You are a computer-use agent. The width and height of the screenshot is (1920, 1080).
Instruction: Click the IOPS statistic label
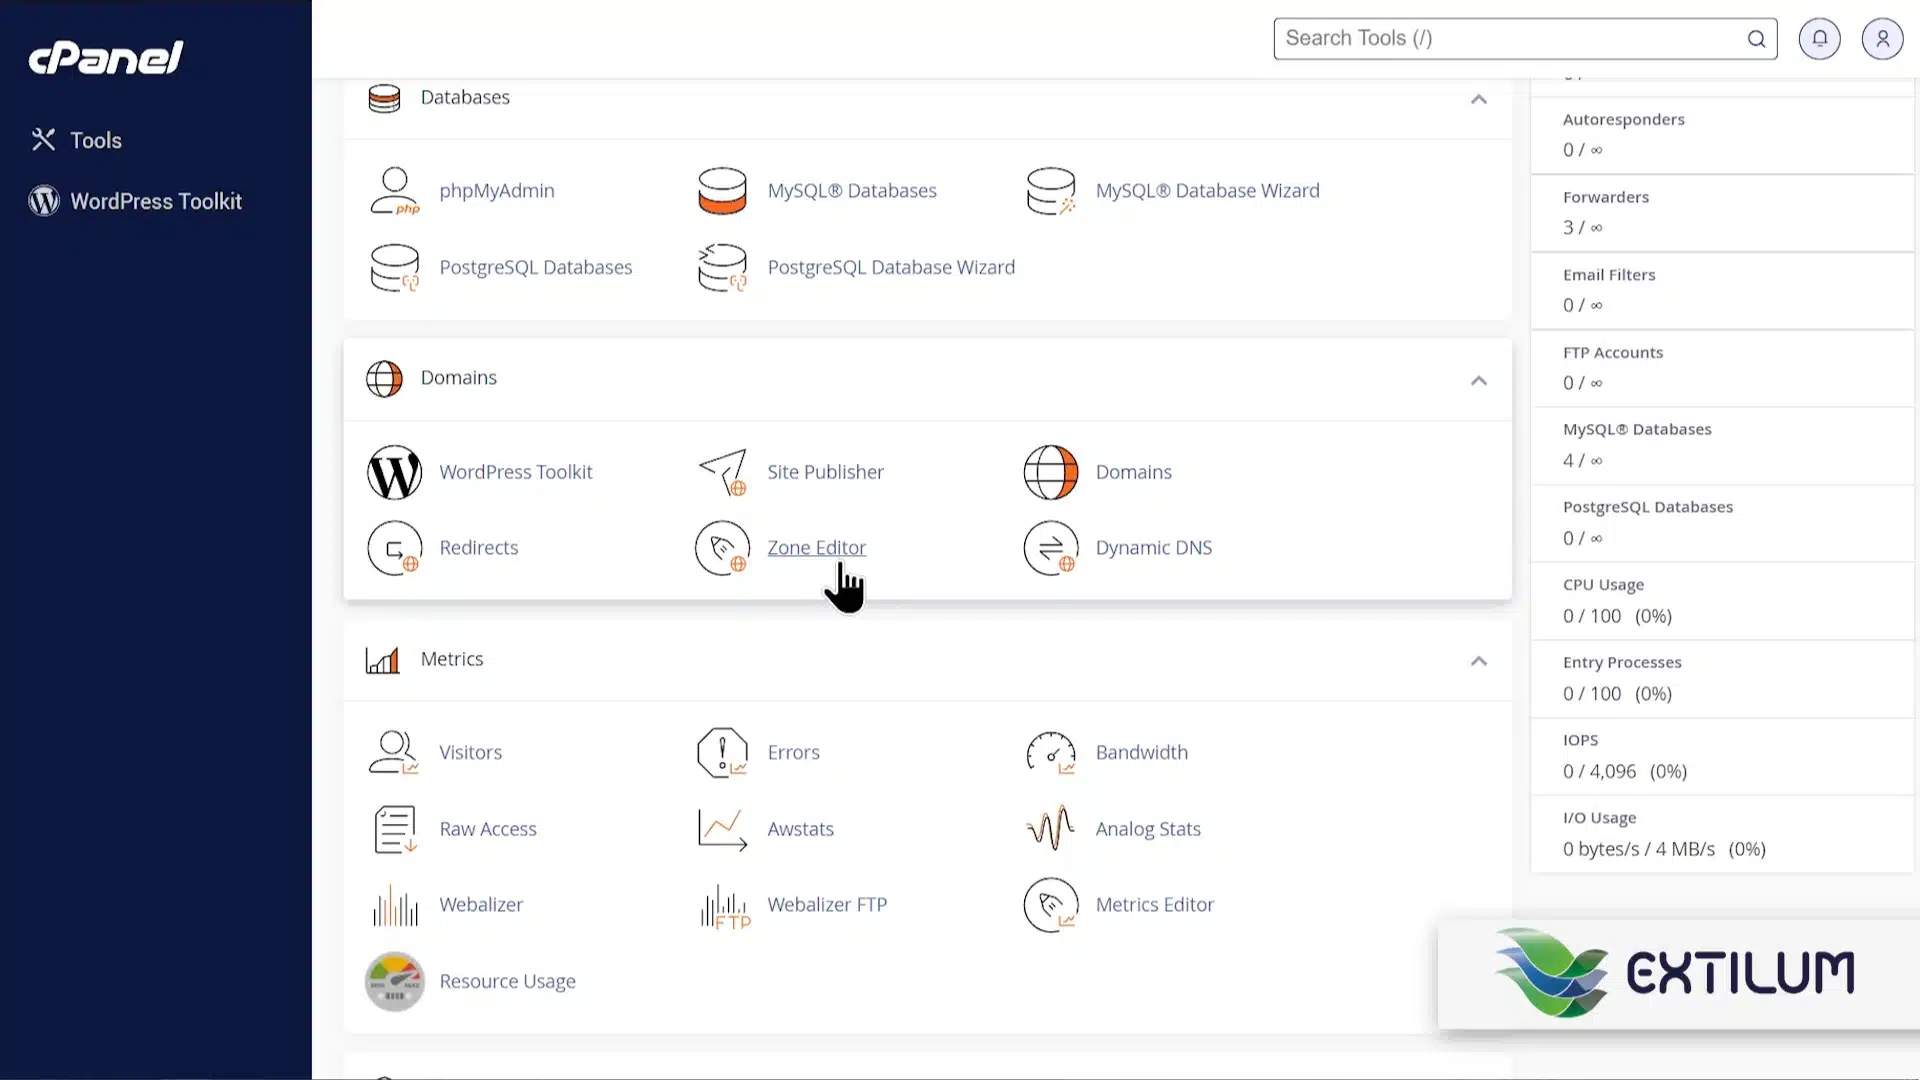tap(1580, 741)
